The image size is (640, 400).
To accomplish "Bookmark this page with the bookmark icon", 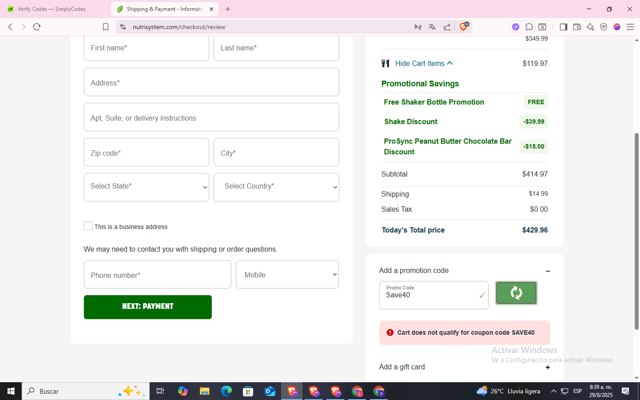I will [x=106, y=27].
